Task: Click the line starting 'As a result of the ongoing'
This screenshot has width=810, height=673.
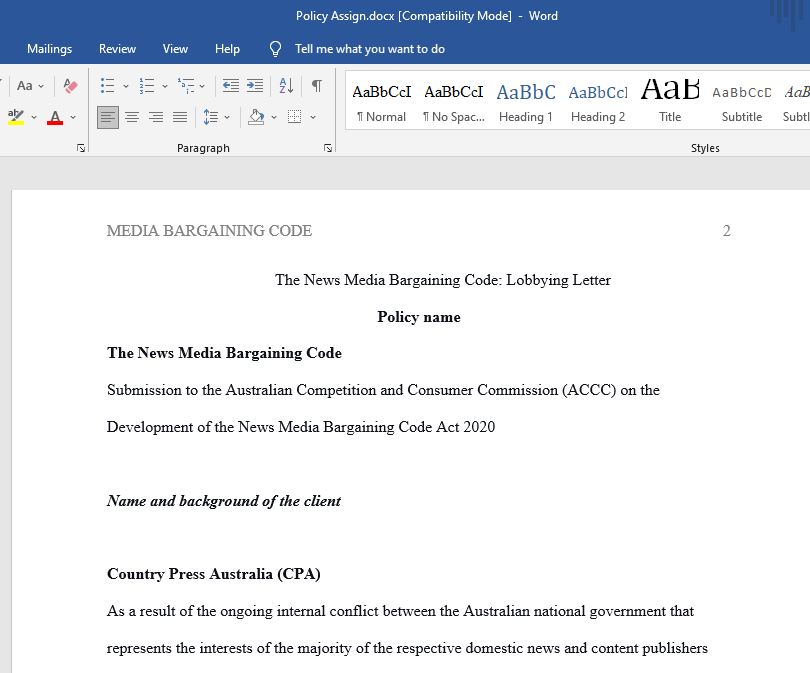Action: pyautogui.click(x=400, y=612)
